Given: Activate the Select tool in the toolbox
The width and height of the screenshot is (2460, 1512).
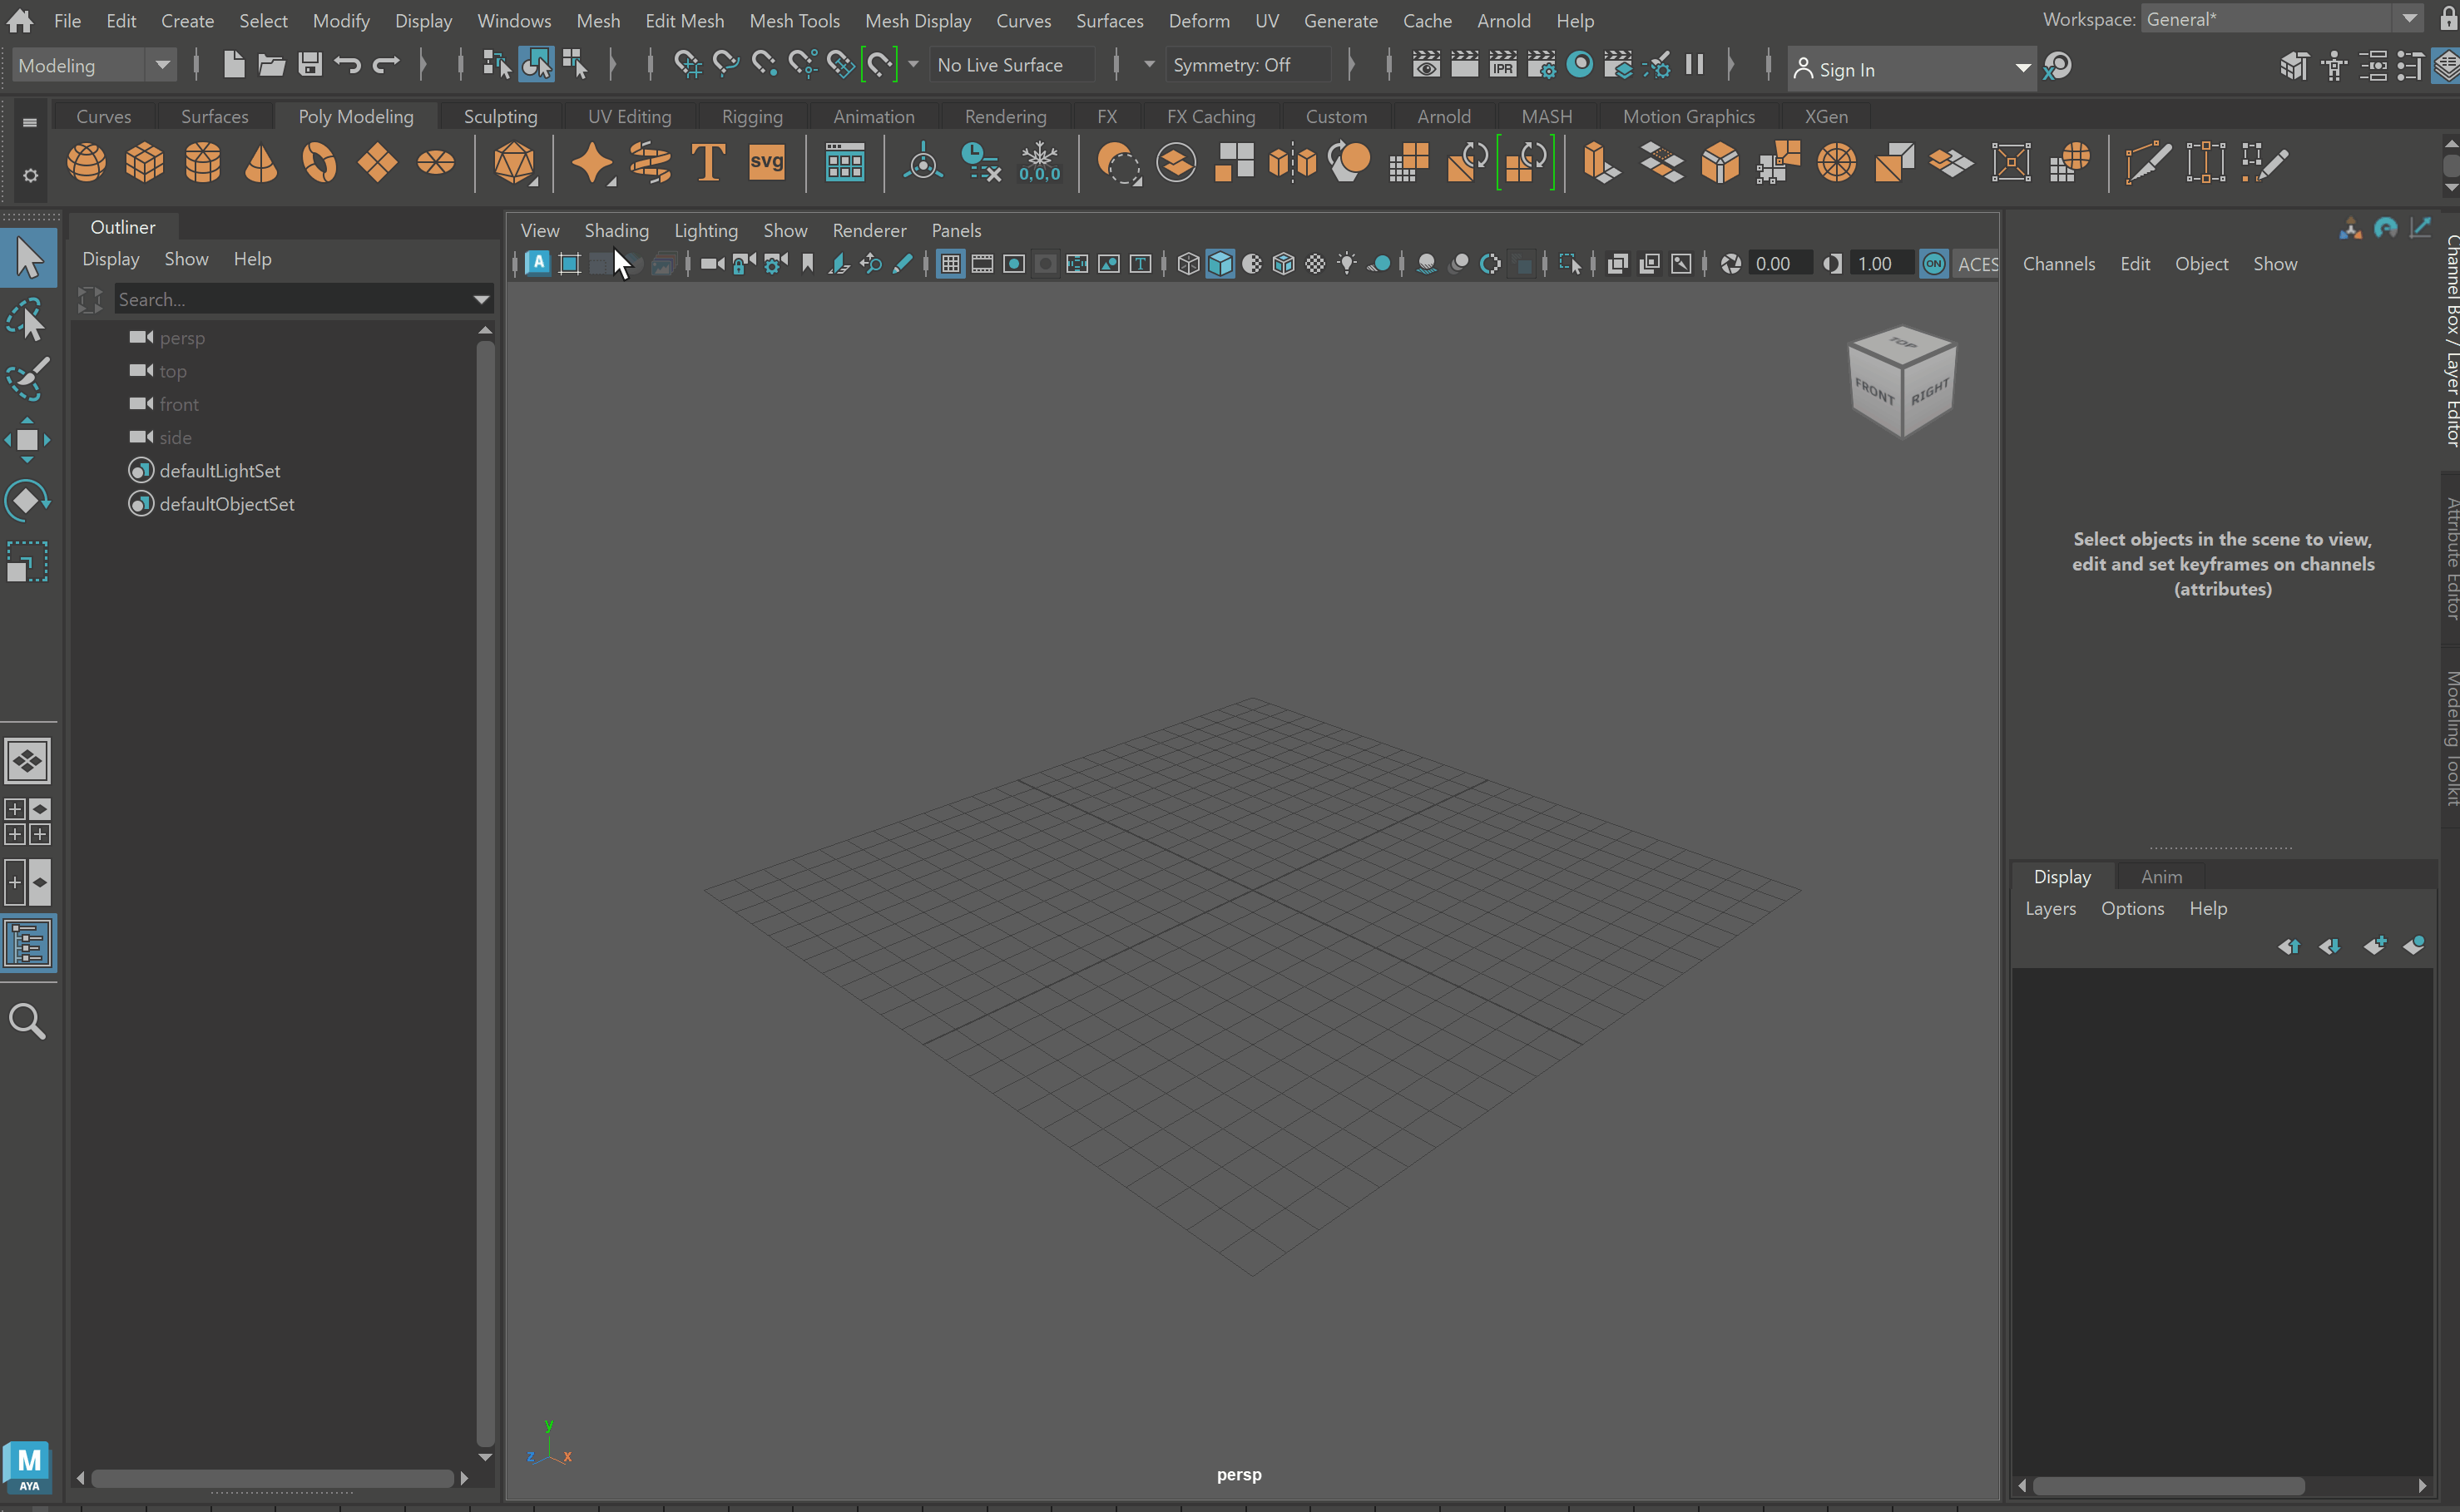Looking at the screenshot, I should pos(28,257).
